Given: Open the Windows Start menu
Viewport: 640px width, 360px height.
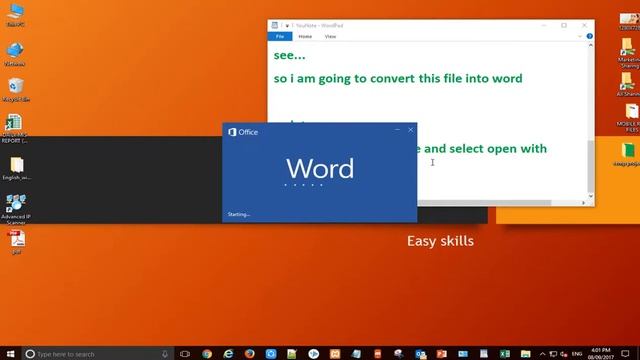Looking at the screenshot, I should click(x=11, y=353).
